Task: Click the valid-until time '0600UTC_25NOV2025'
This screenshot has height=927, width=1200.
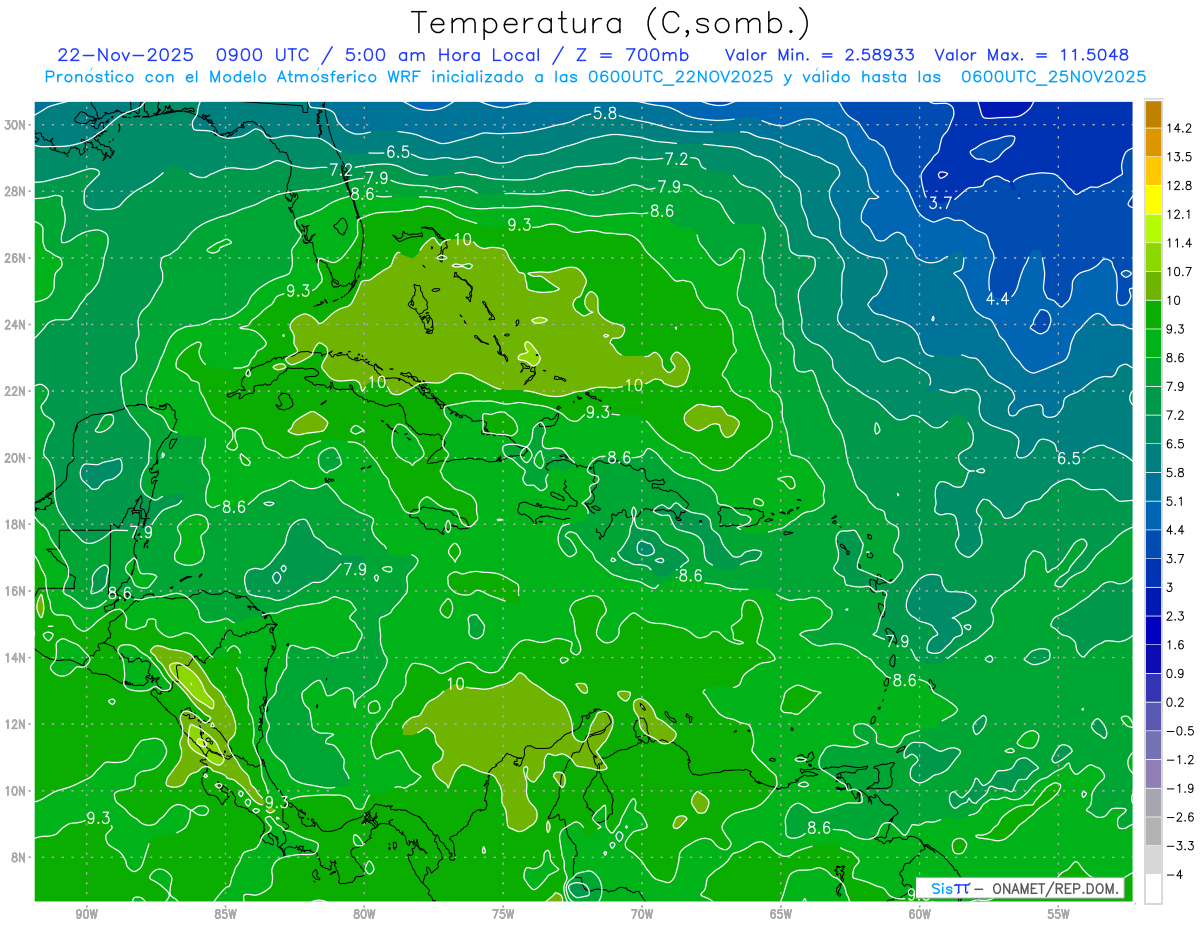Action: (1053, 77)
